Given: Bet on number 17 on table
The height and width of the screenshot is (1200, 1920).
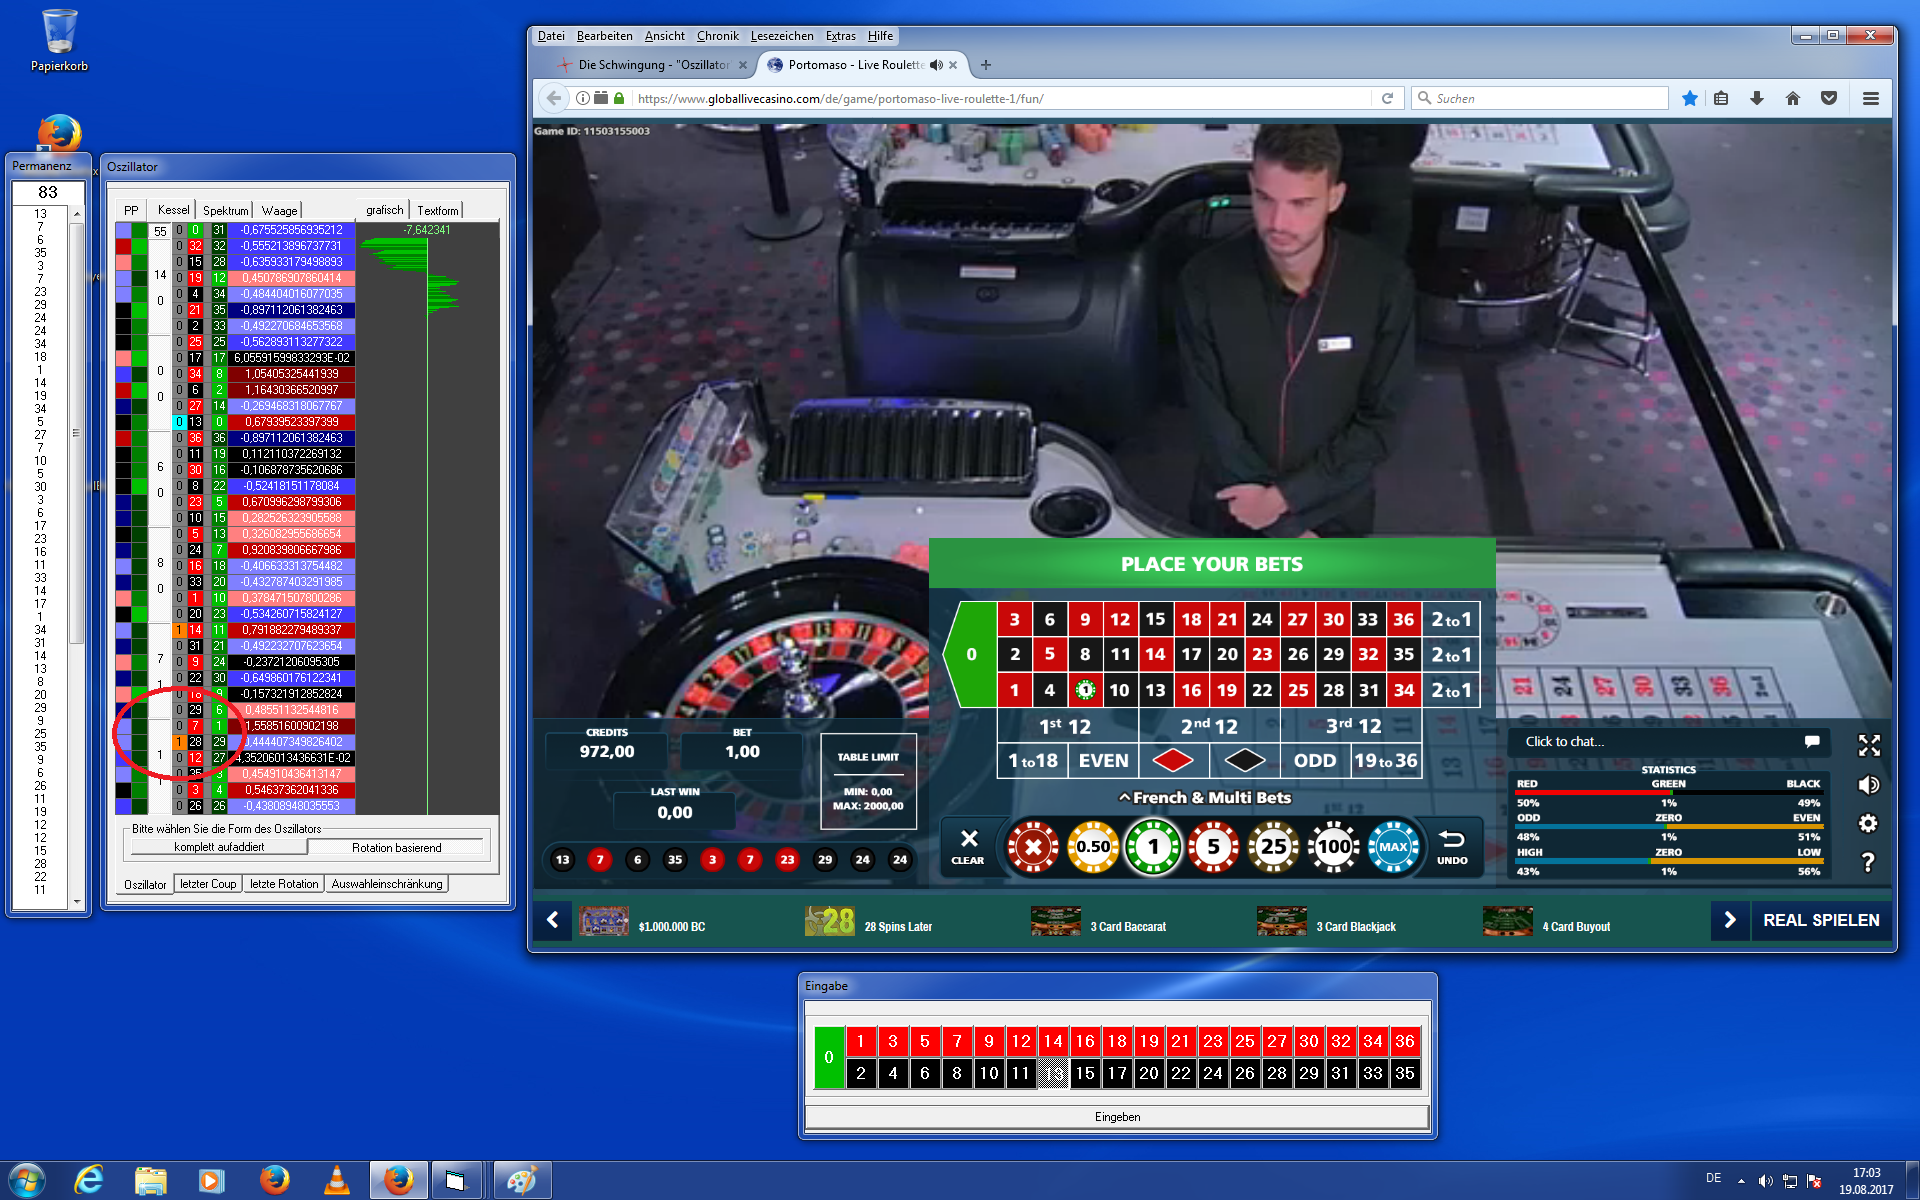Looking at the screenshot, I should pos(1191,654).
